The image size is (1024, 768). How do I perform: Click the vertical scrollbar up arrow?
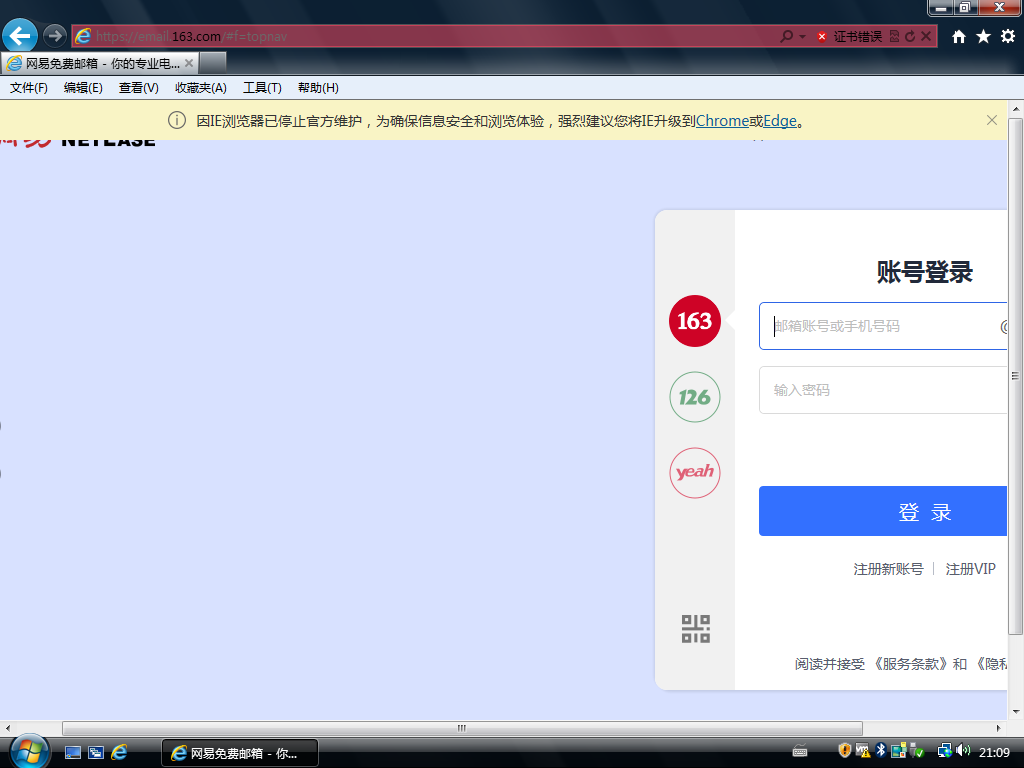point(1016,108)
